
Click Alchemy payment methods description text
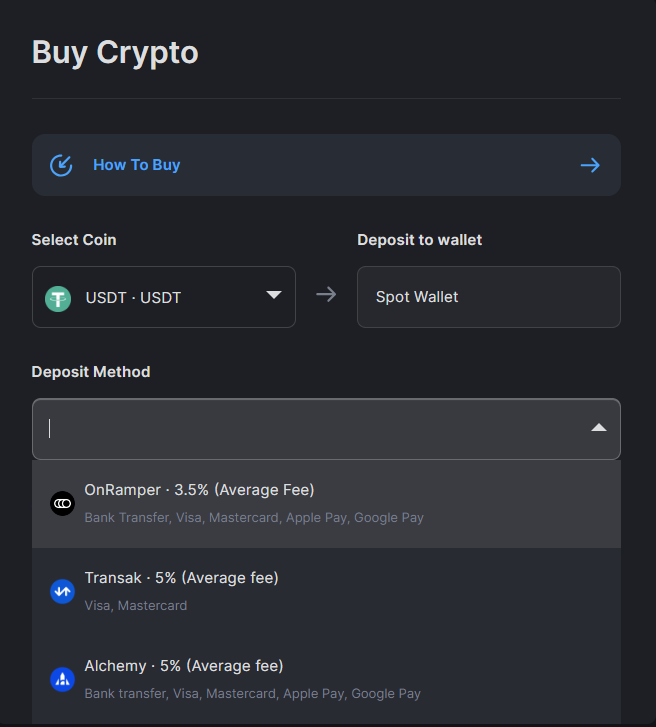[x=253, y=694]
